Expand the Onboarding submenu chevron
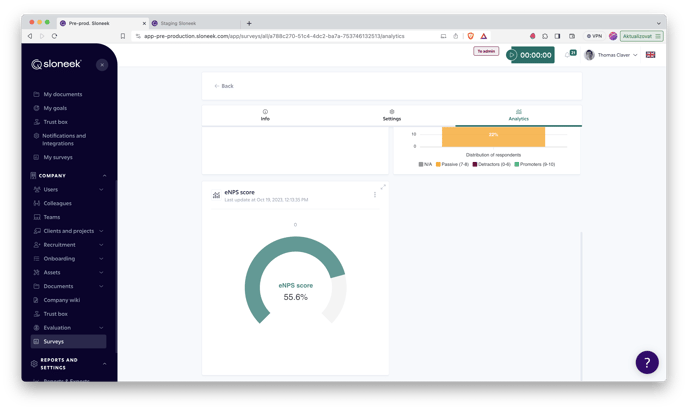The width and height of the screenshot is (688, 410). (x=101, y=259)
